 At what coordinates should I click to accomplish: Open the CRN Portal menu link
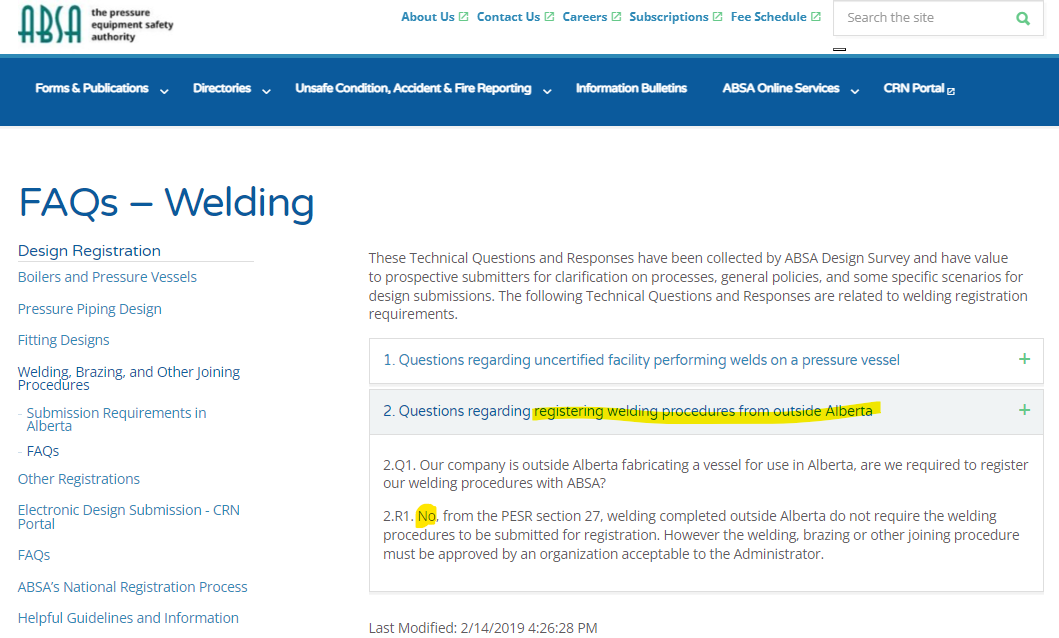pos(914,88)
